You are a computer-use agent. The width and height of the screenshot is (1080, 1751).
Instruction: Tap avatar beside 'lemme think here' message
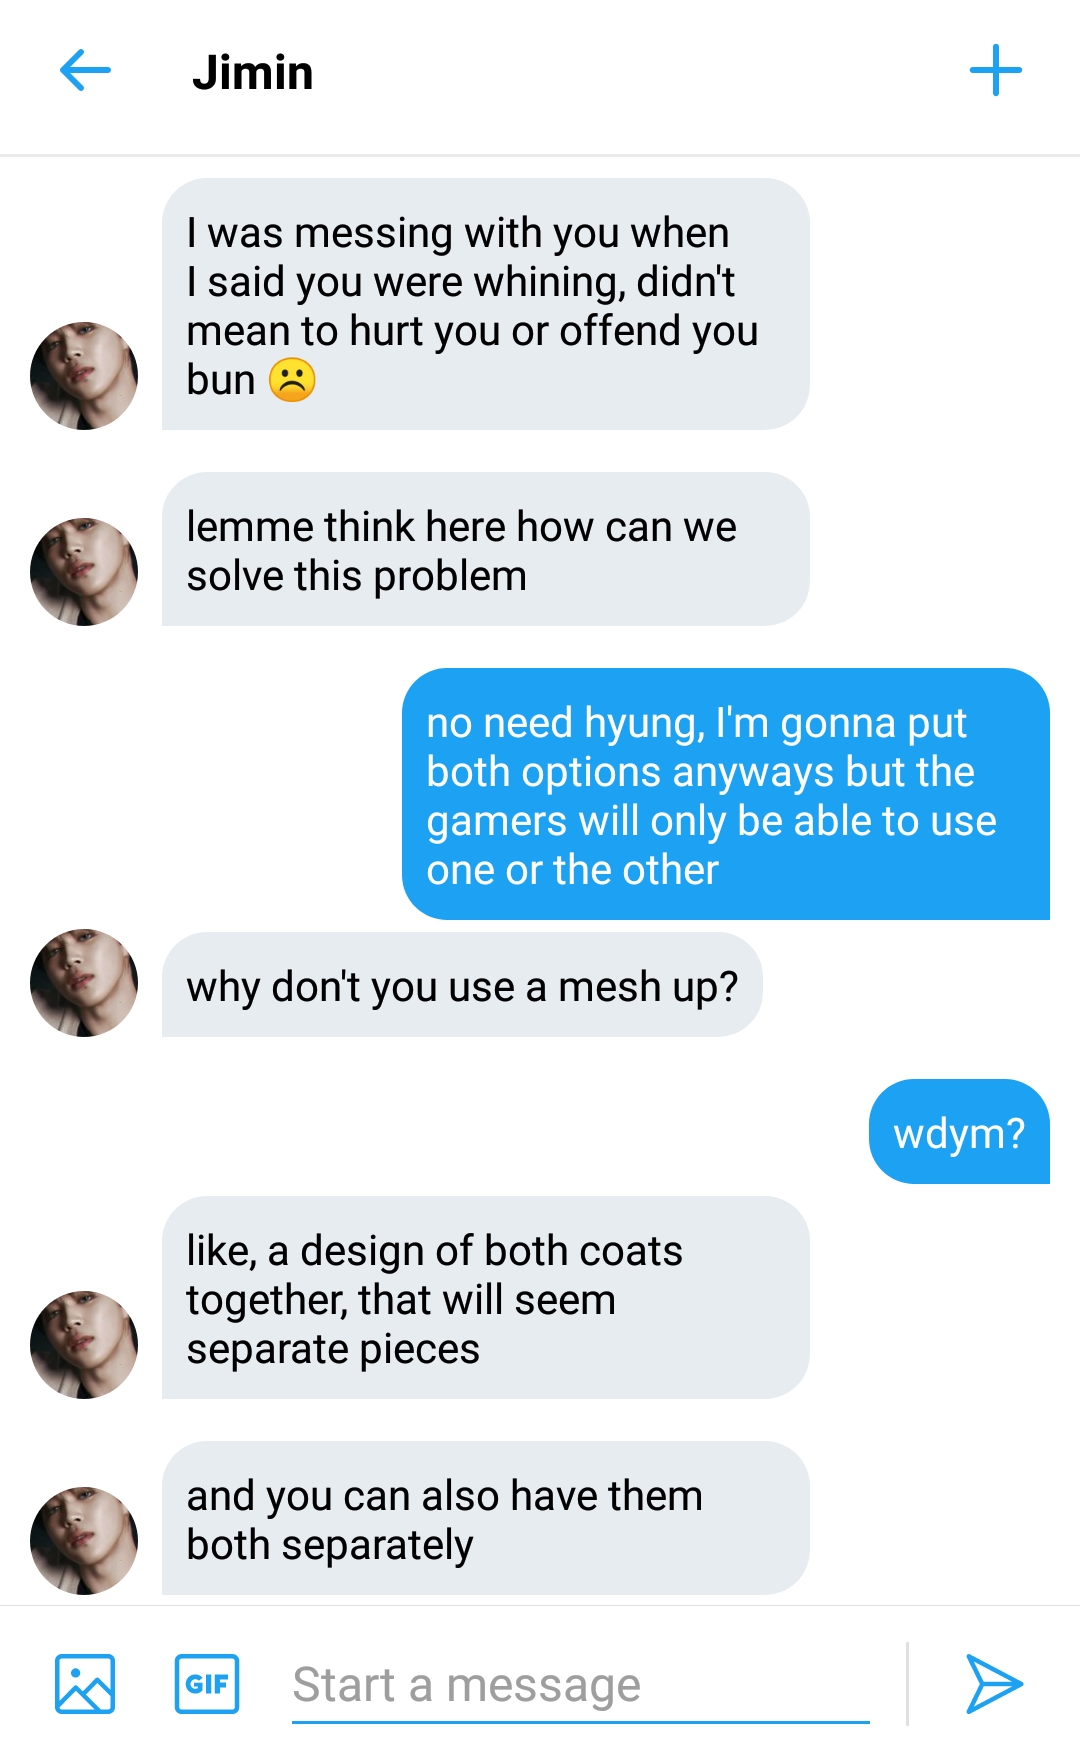point(84,572)
